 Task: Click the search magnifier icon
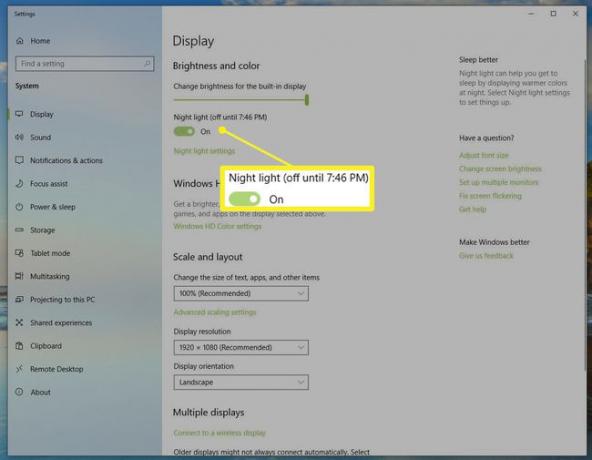(x=147, y=63)
